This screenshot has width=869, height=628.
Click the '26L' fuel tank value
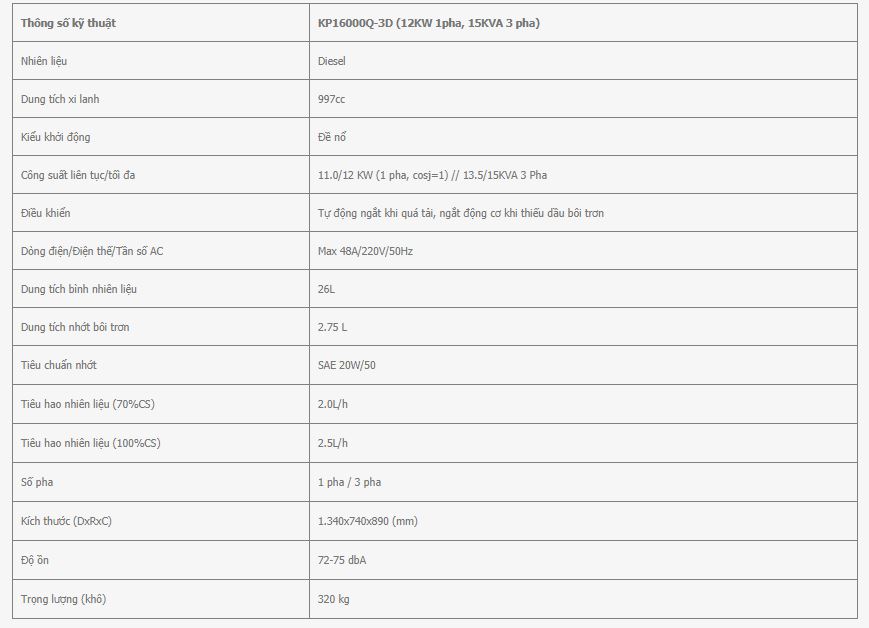326,289
